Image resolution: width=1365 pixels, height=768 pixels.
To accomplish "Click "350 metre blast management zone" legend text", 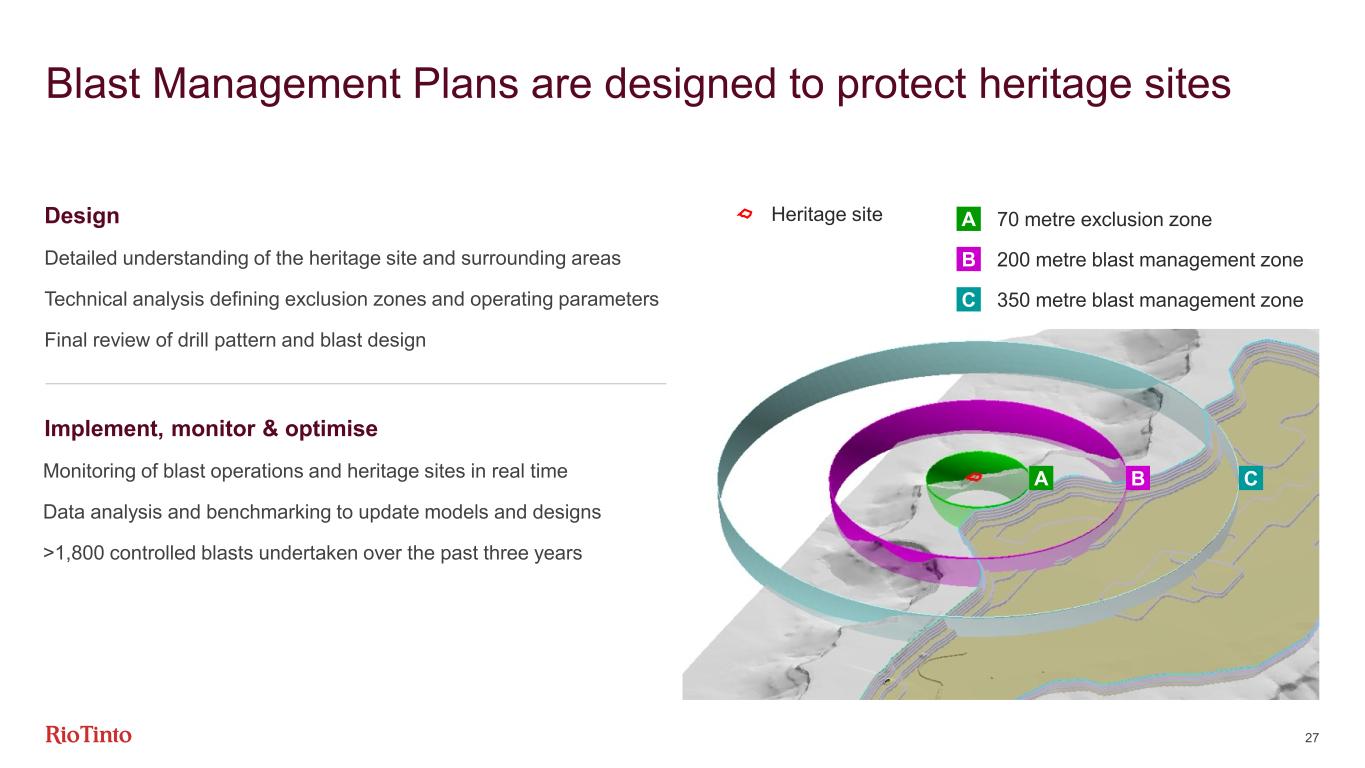I will pos(1151,300).
